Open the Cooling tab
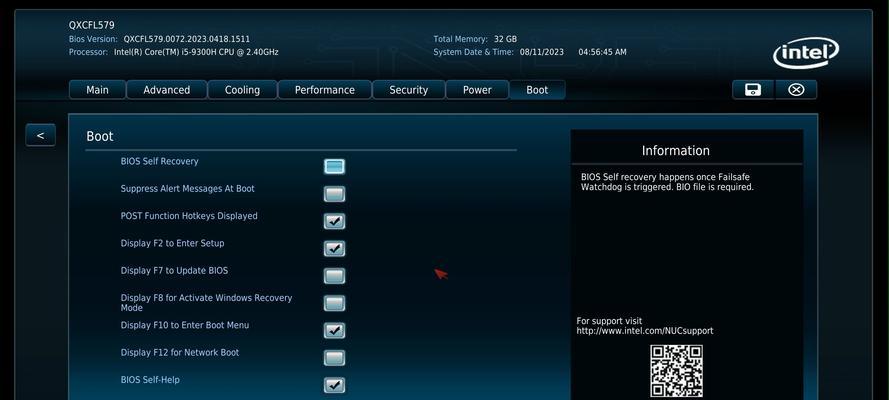889x400 pixels. 242,90
